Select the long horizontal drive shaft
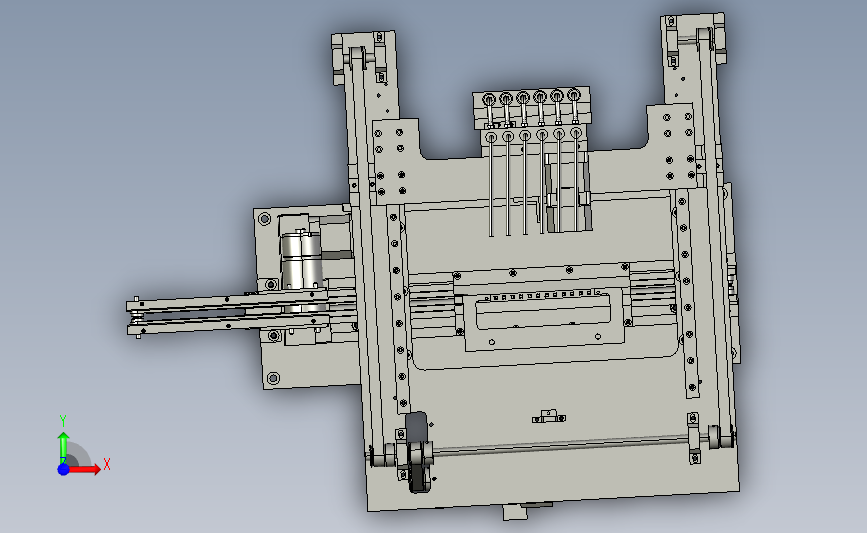The image size is (867, 533). point(560,445)
